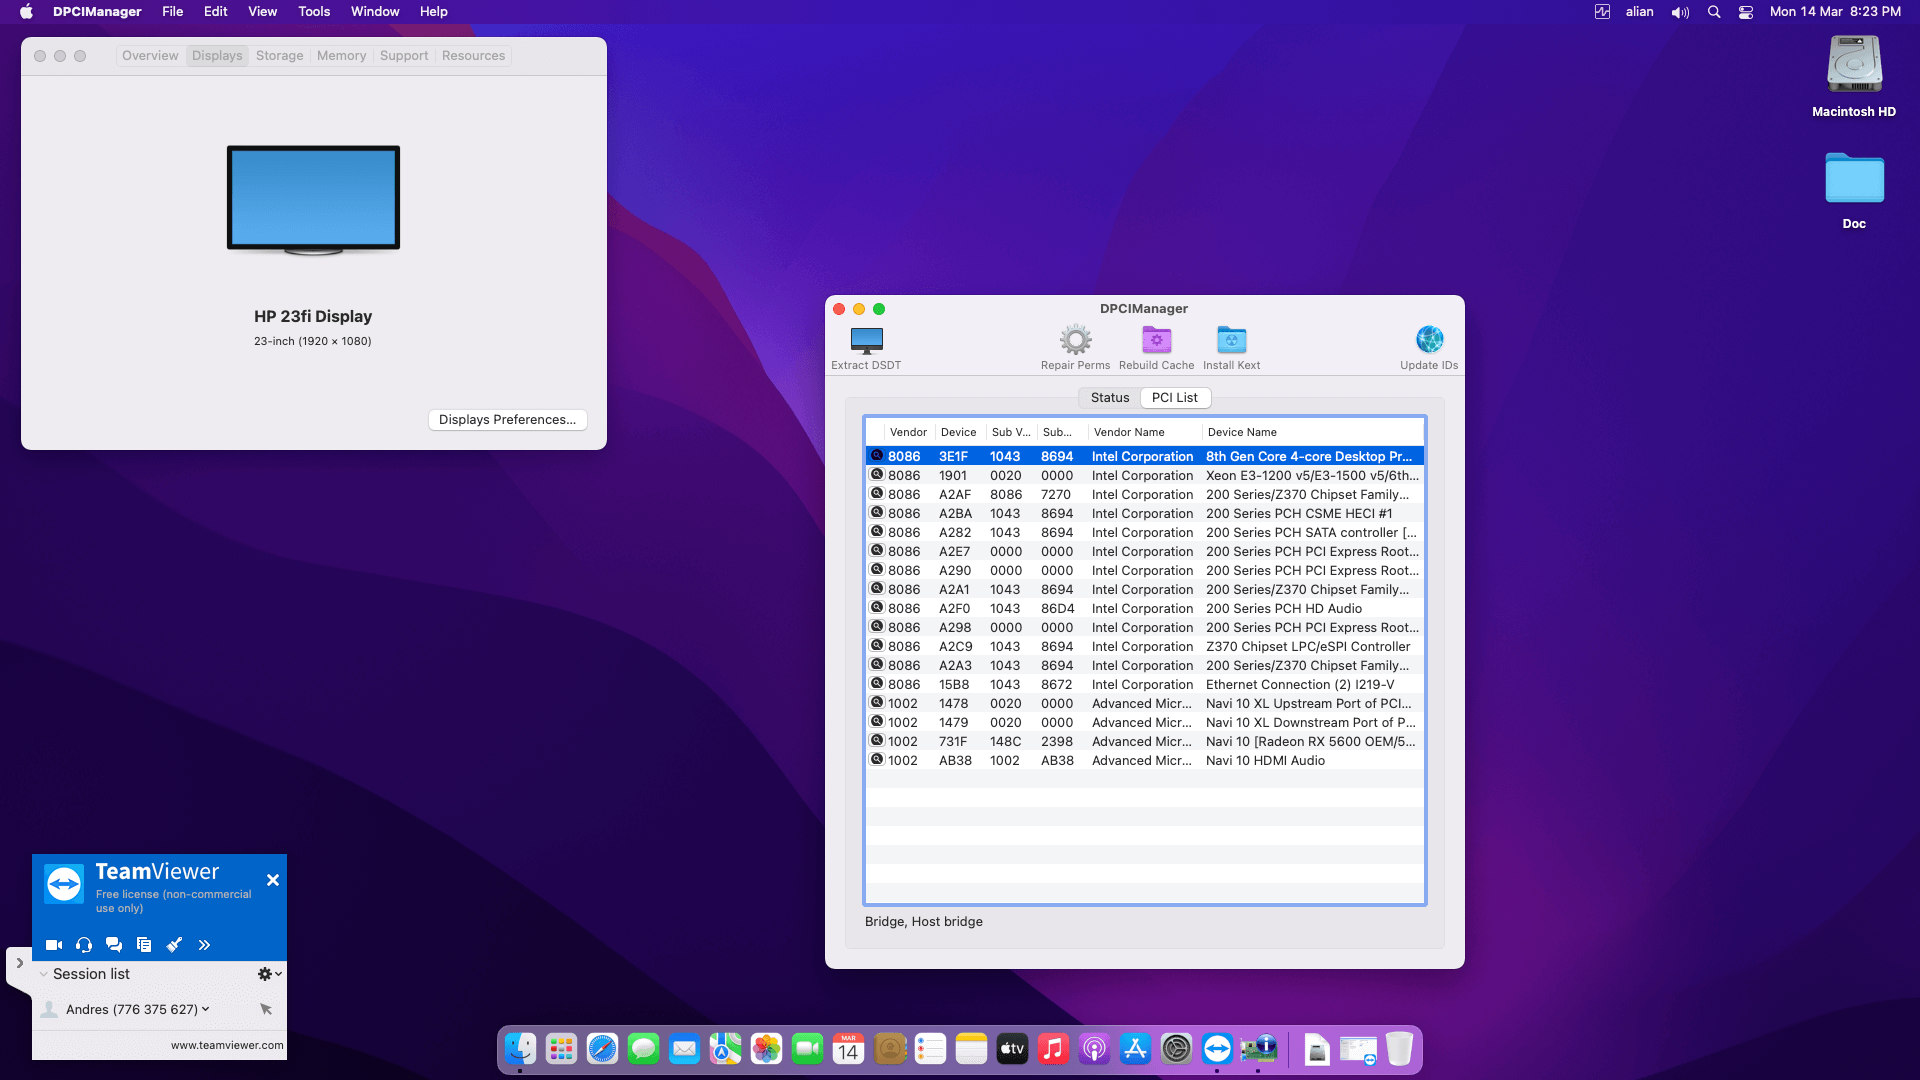Open the Session list gear dropdown
This screenshot has height=1080, width=1920.
pos(270,974)
